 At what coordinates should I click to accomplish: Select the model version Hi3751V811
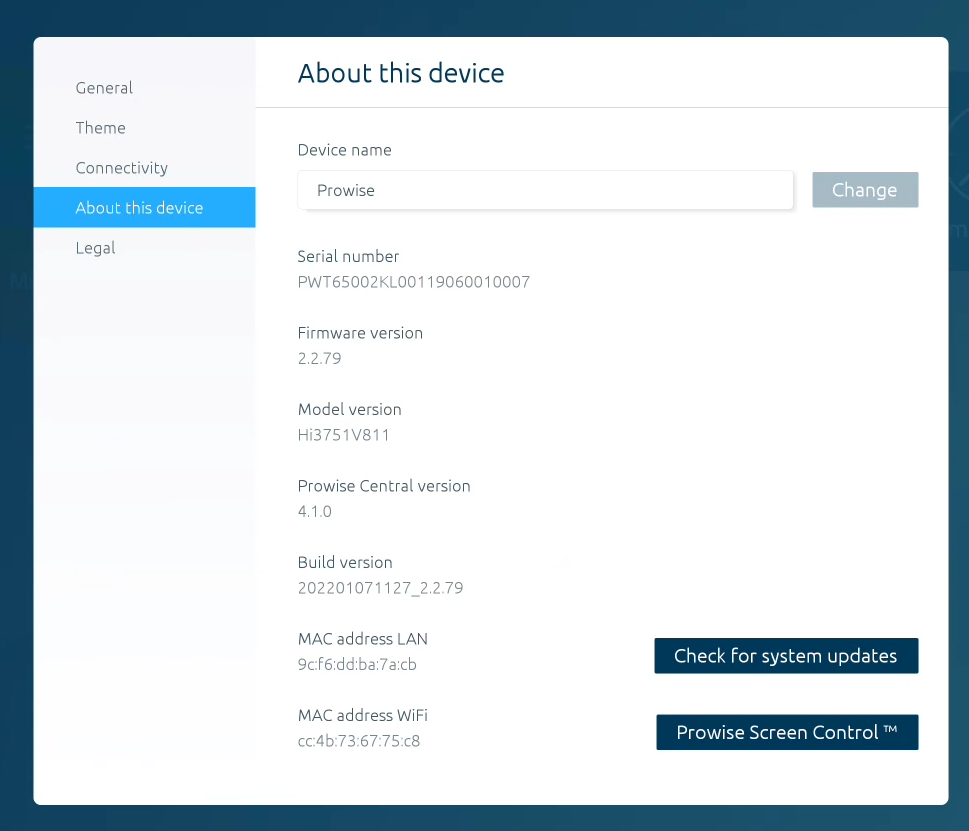344,435
